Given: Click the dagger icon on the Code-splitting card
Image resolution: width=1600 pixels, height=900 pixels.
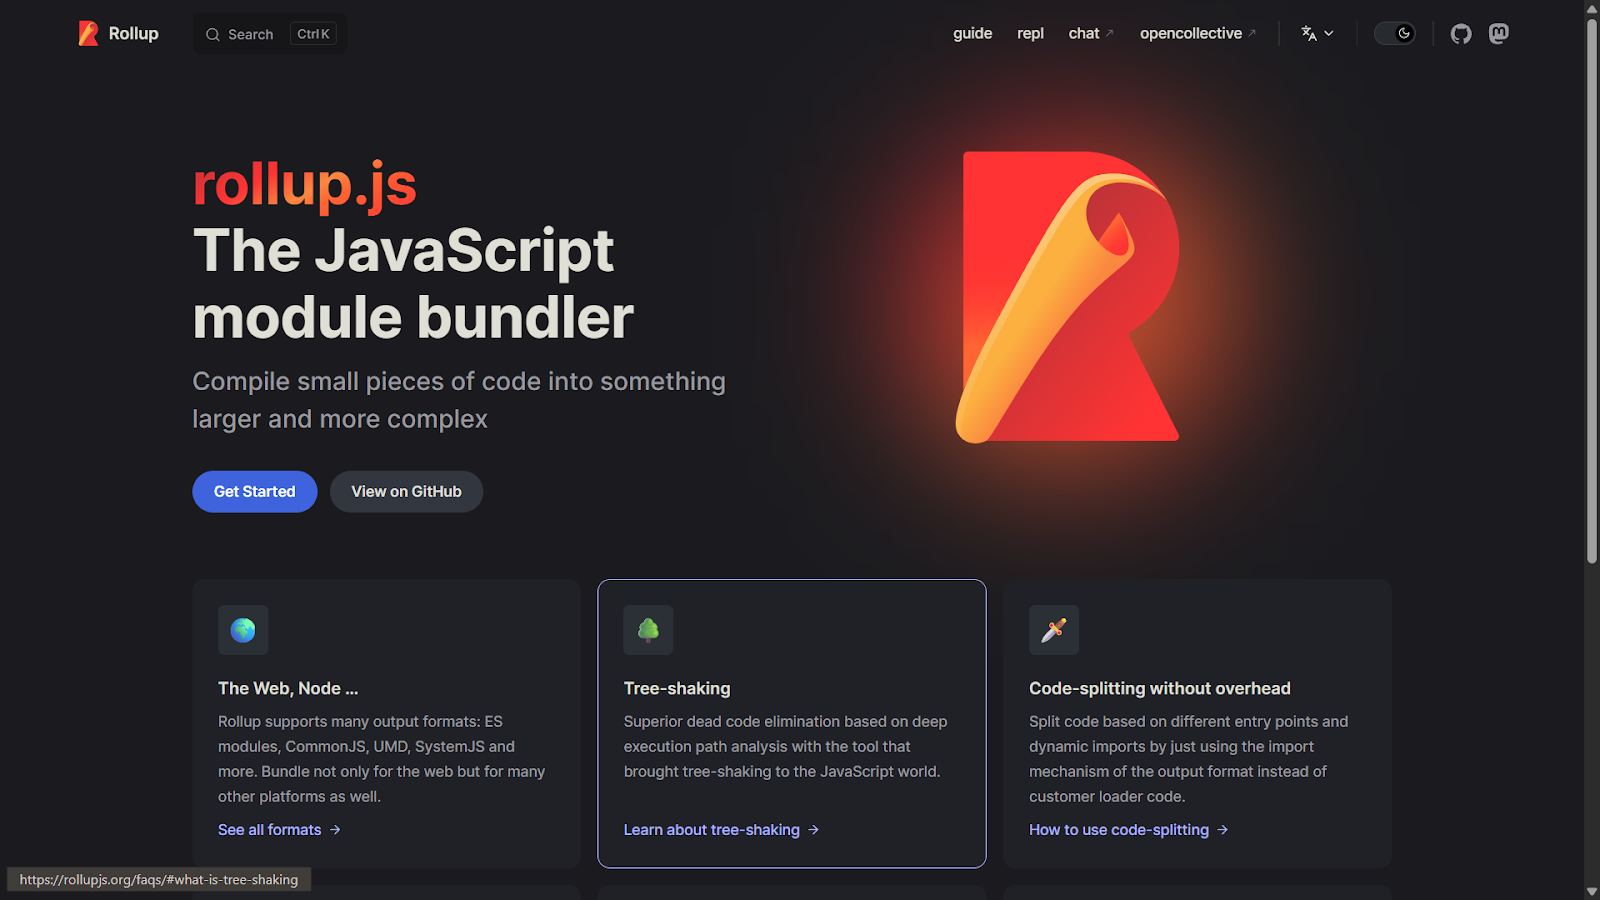Looking at the screenshot, I should click(1054, 630).
